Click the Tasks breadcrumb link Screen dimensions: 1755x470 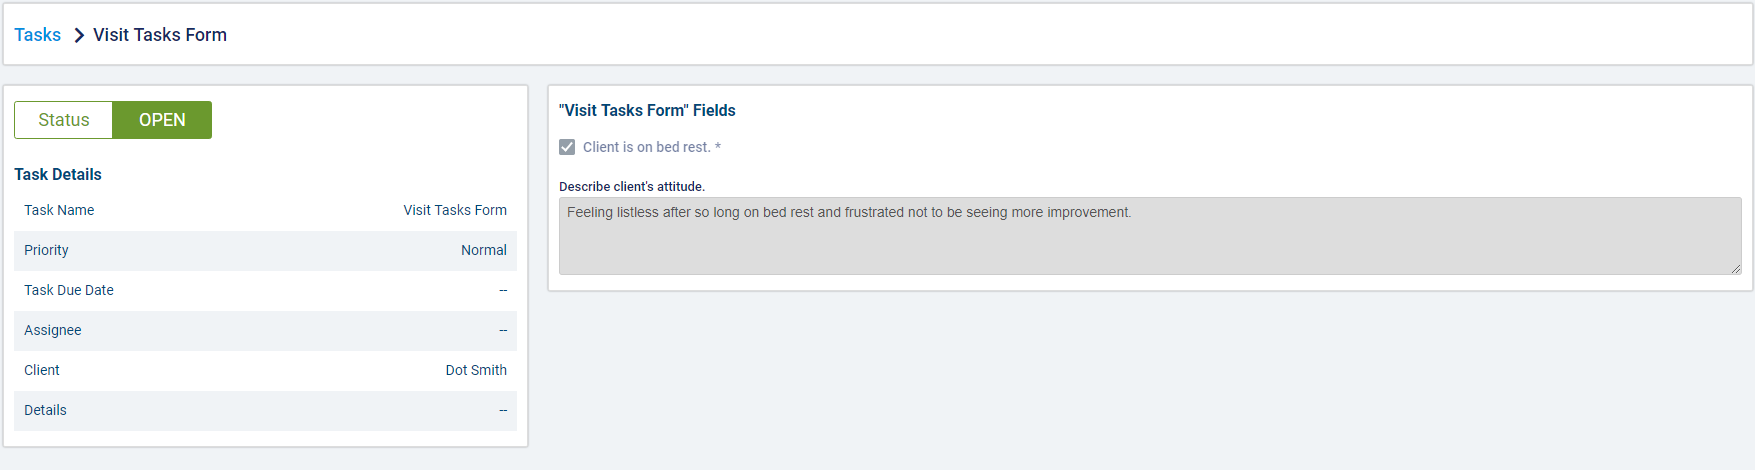point(37,35)
